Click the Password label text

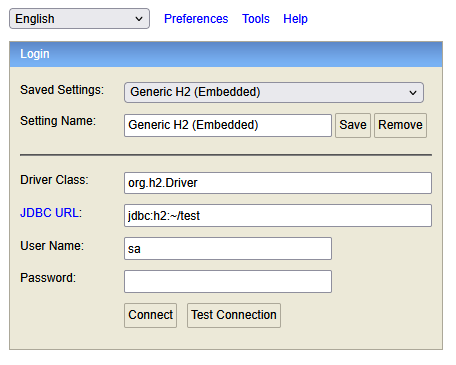(x=48, y=278)
